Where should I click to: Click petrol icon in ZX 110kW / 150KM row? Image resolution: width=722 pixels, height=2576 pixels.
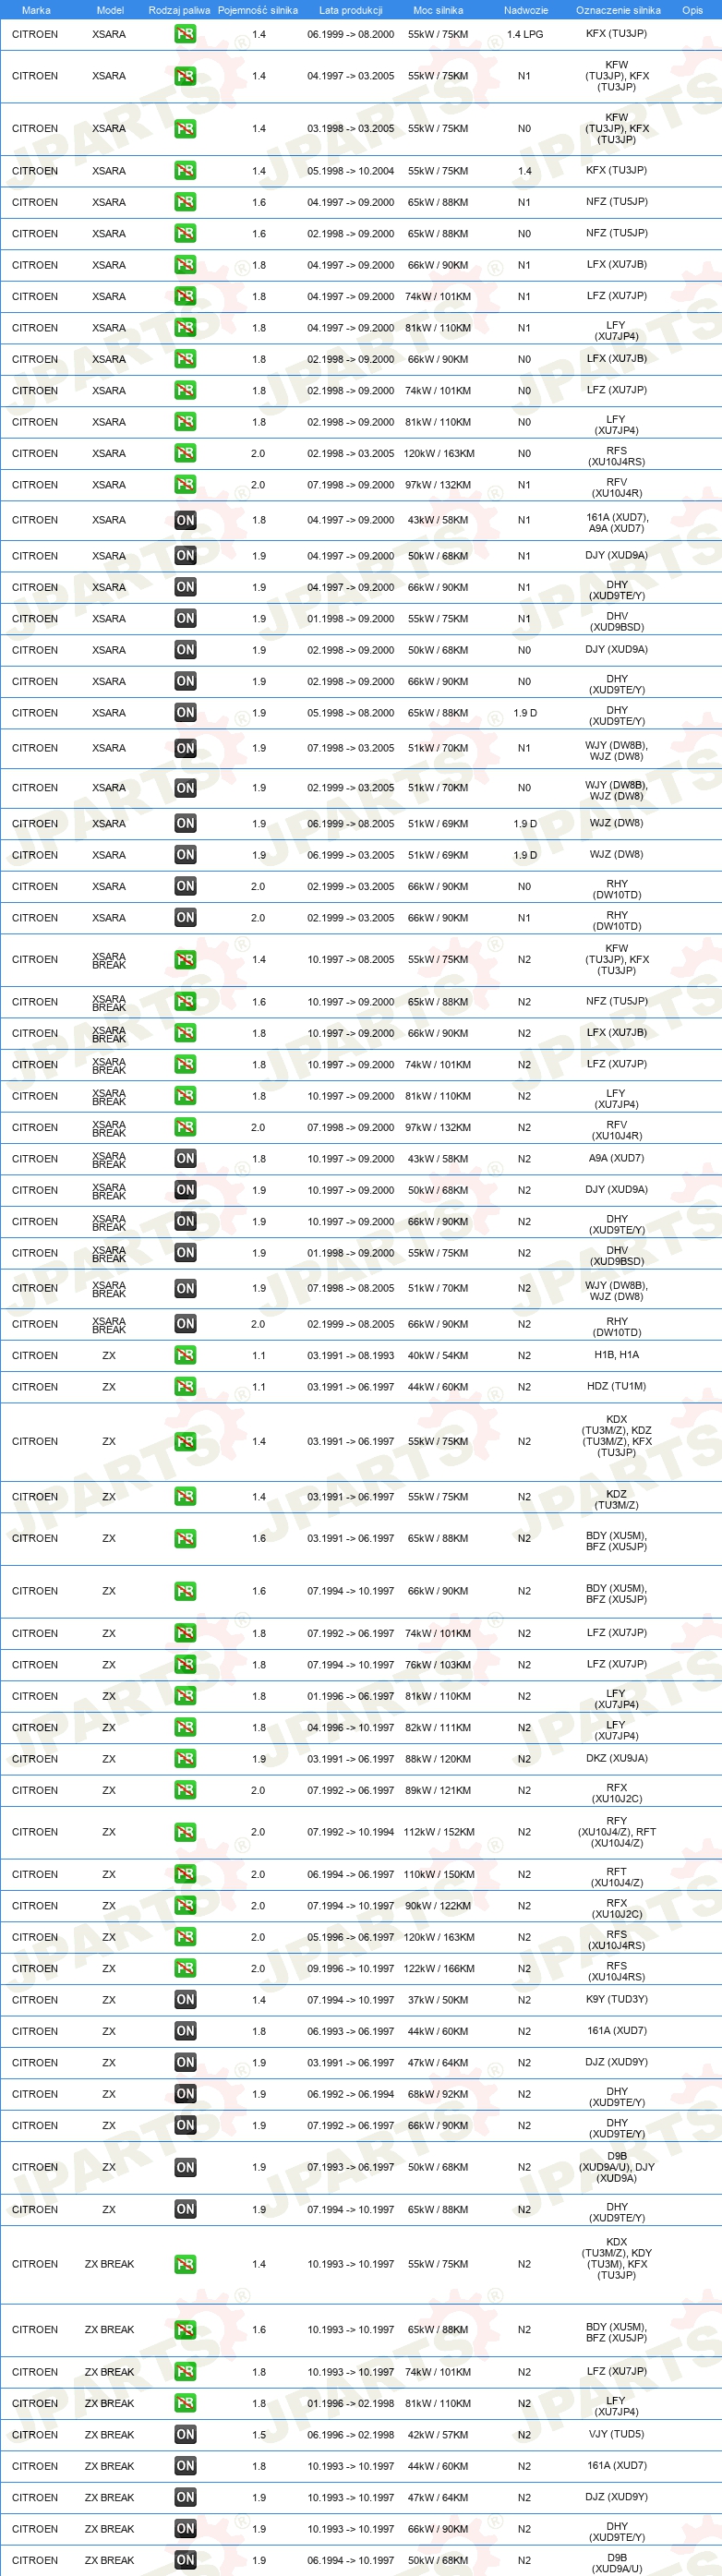(185, 1874)
